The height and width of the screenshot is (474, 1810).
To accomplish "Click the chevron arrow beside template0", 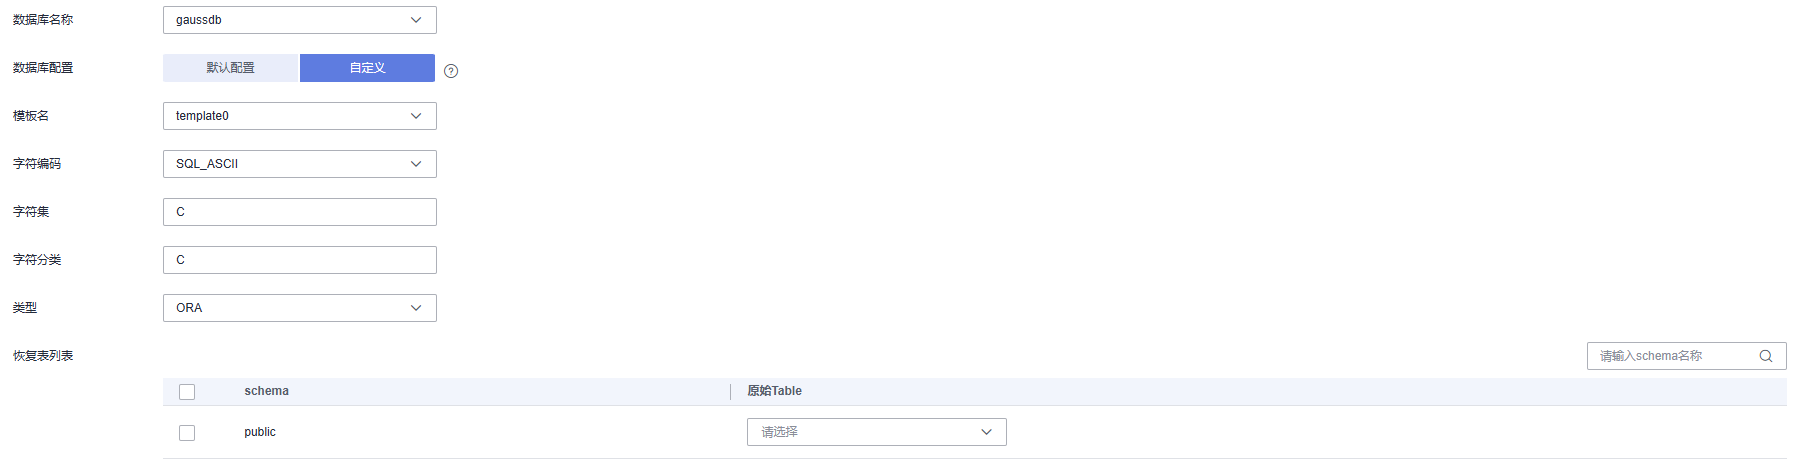I will 416,116.
